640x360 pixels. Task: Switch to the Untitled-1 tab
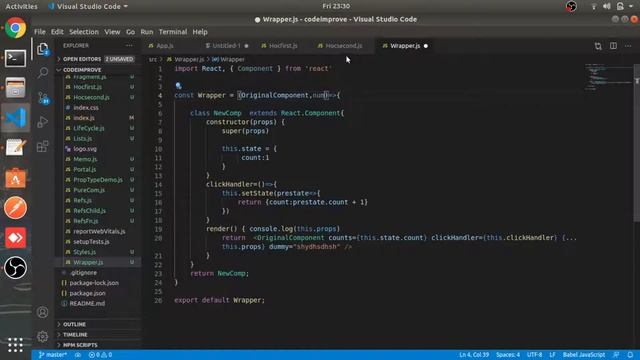coord(226,46)
